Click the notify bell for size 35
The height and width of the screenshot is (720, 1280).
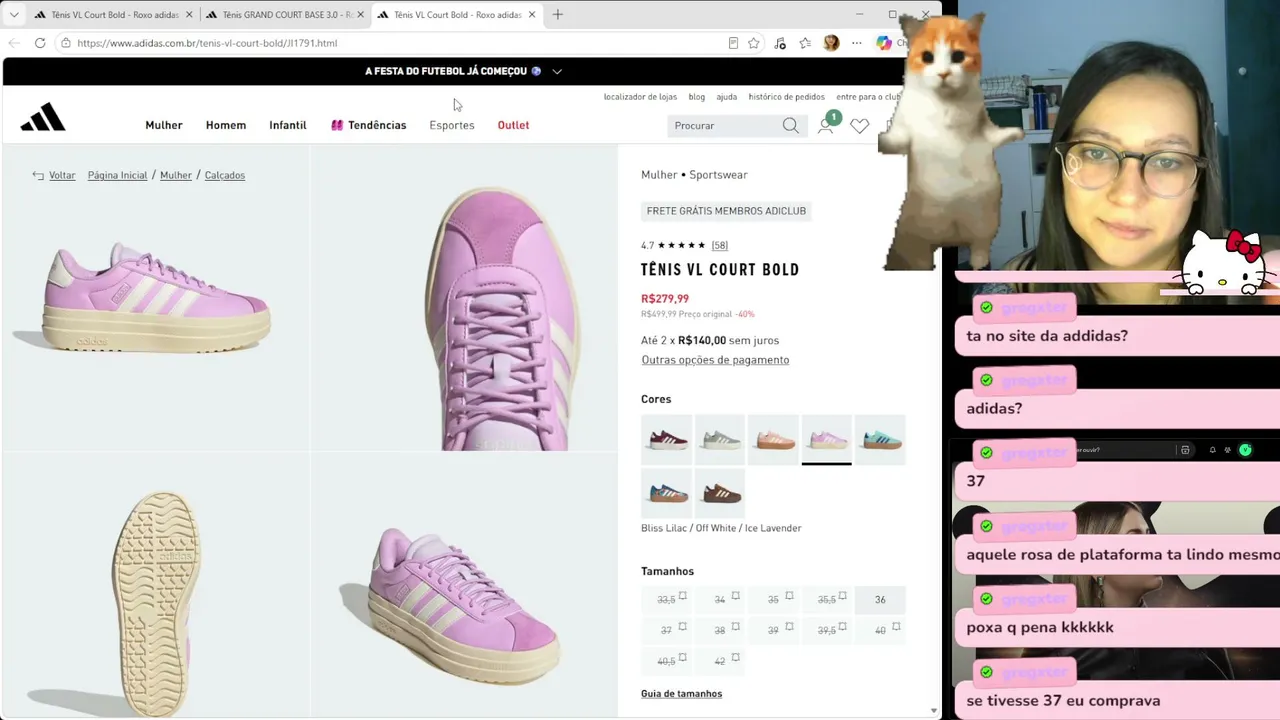point(789,596)
